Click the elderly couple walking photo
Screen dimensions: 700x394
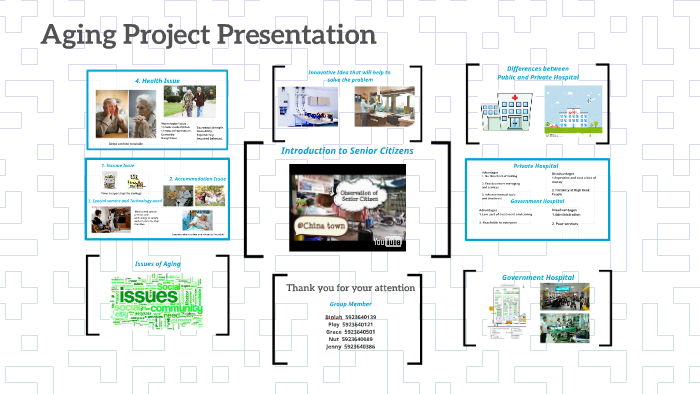click(190, 102)
